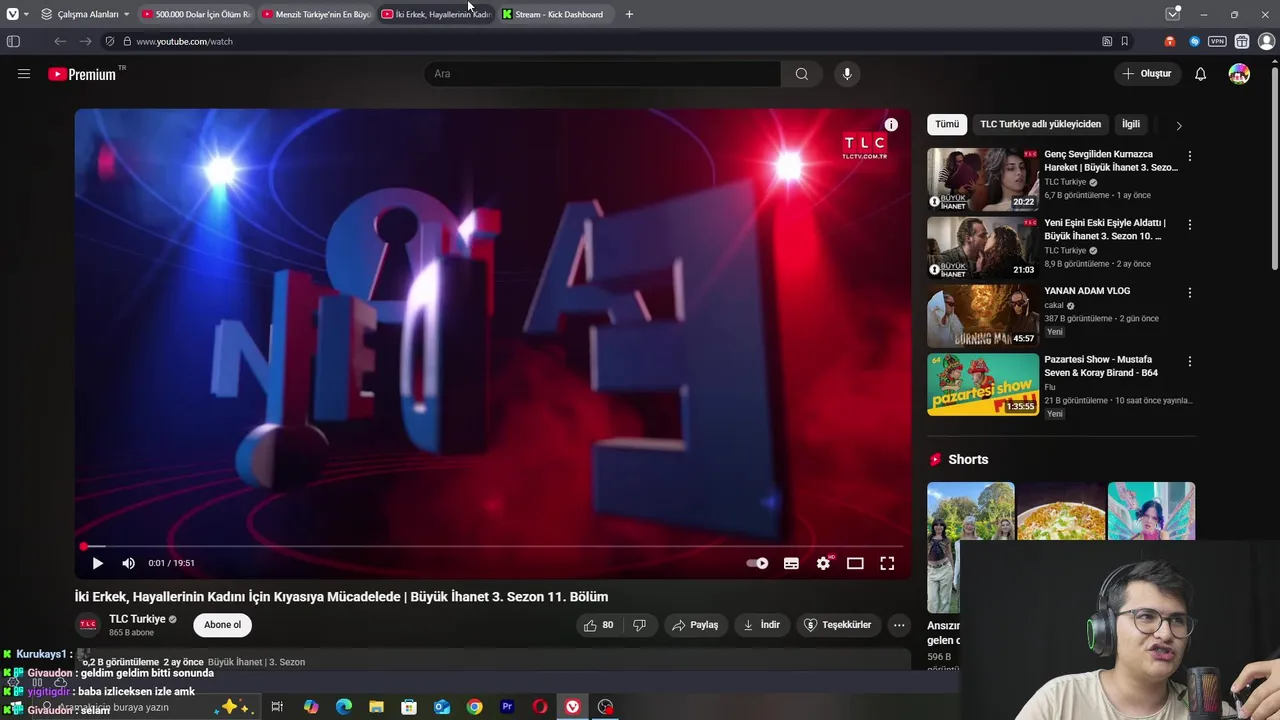The width and height of the screenshot is (1280, 720).
Task: Play the video
Action: tap(97, 563)
